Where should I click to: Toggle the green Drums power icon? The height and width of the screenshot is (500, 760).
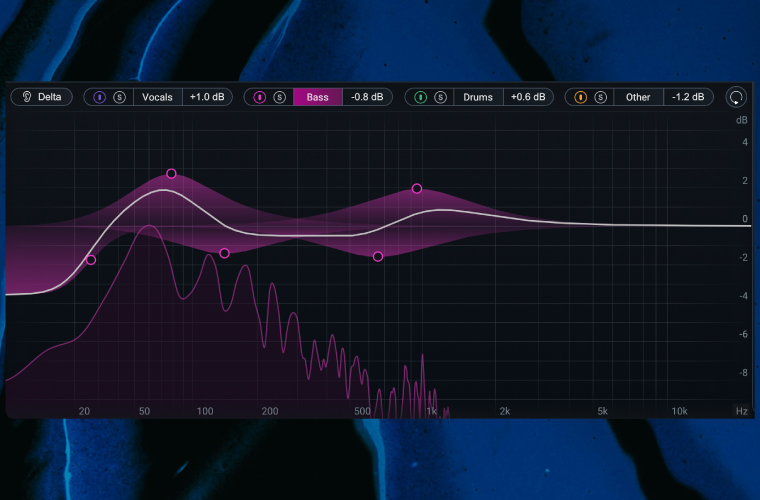click(x=420, y=97)
